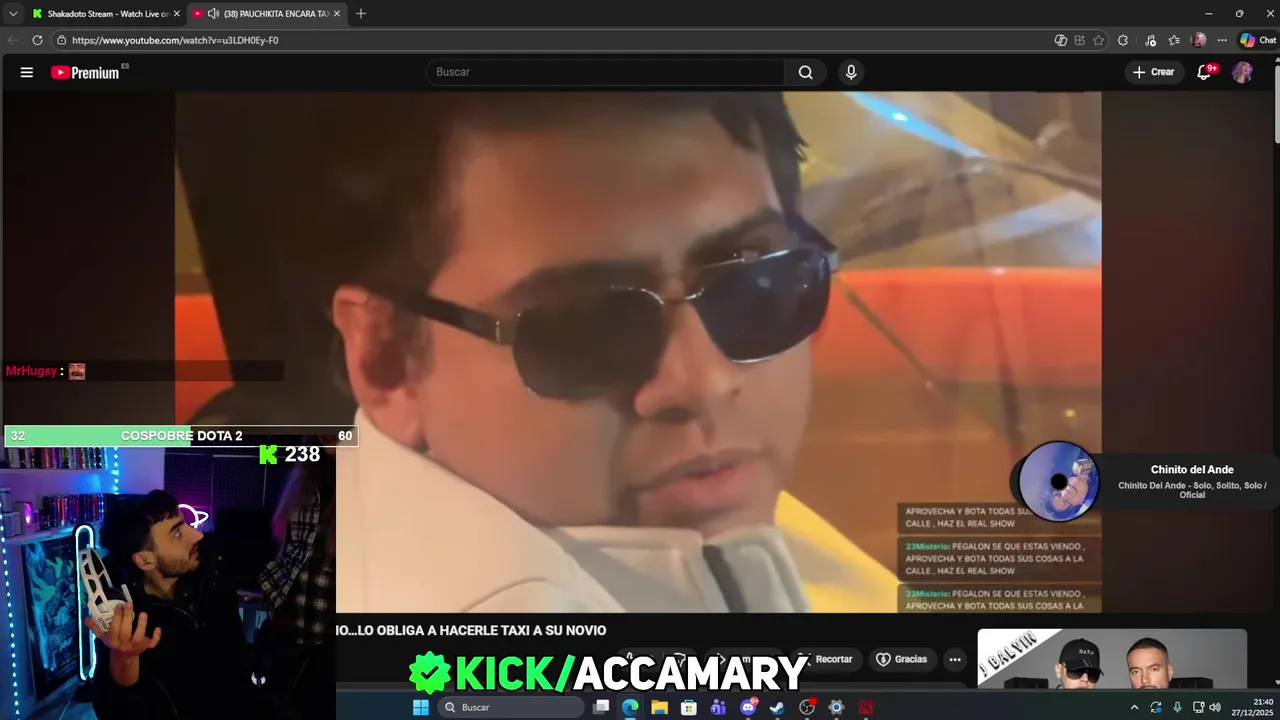This screenshot has width=1280, height=720.
Task: Start a voice search with the microphone
Action: 851,72
